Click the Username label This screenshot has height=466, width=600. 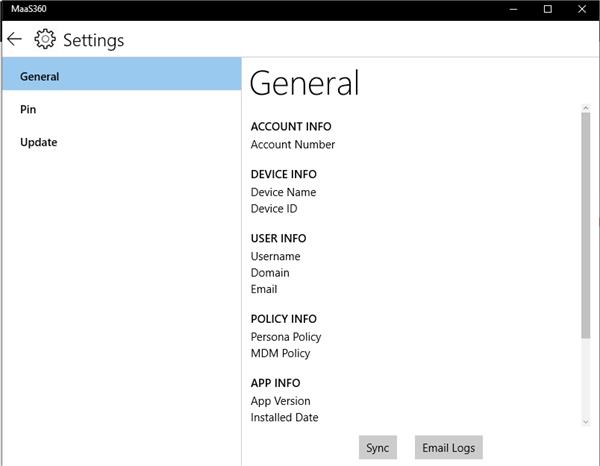point(276,256)
